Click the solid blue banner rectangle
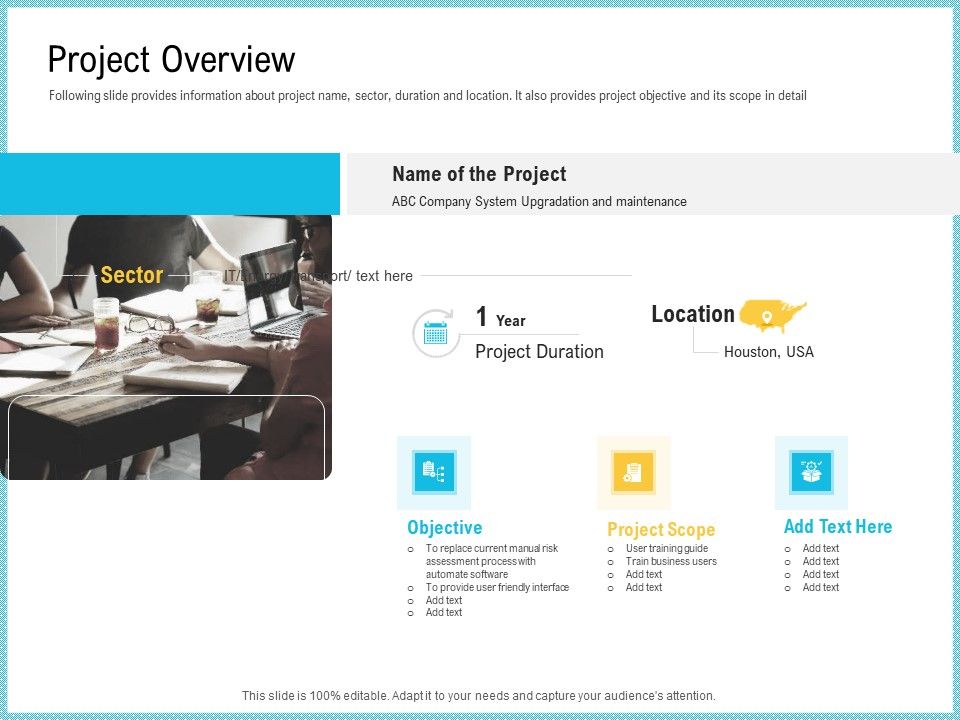The width and height of the screenshot is (960, 720). click(x=170, y=184)
